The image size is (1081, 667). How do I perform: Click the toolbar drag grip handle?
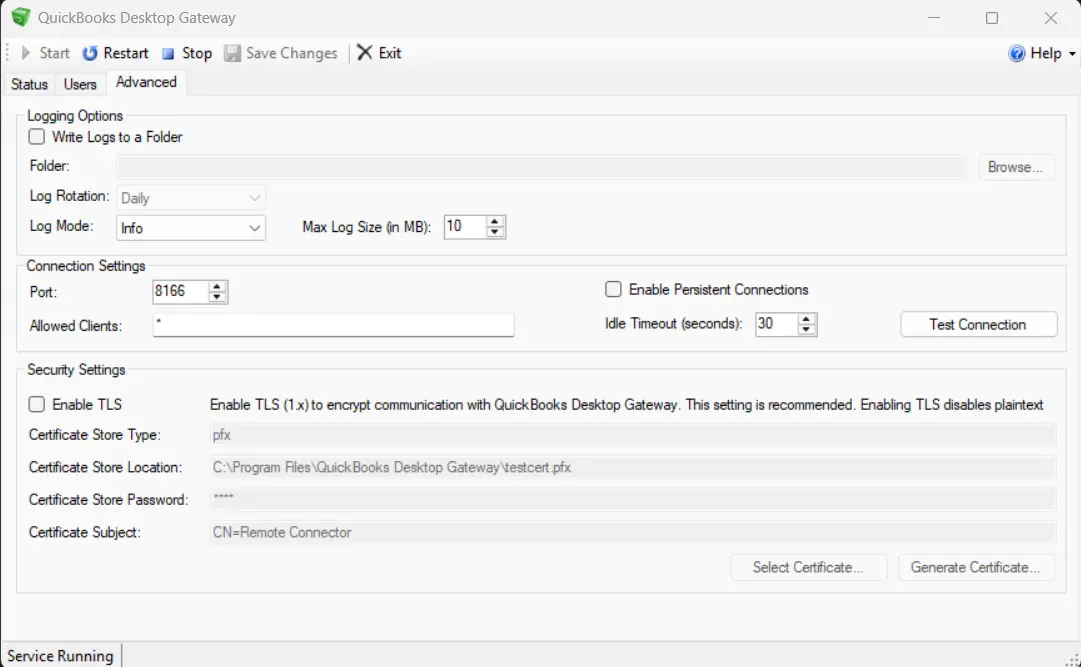[x=8, y=53]
